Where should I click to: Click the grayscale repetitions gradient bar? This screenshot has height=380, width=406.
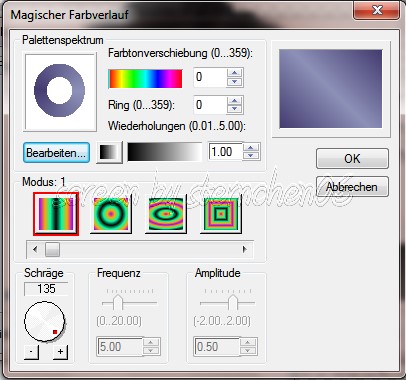pyautogui.click(x=165, y=152)
